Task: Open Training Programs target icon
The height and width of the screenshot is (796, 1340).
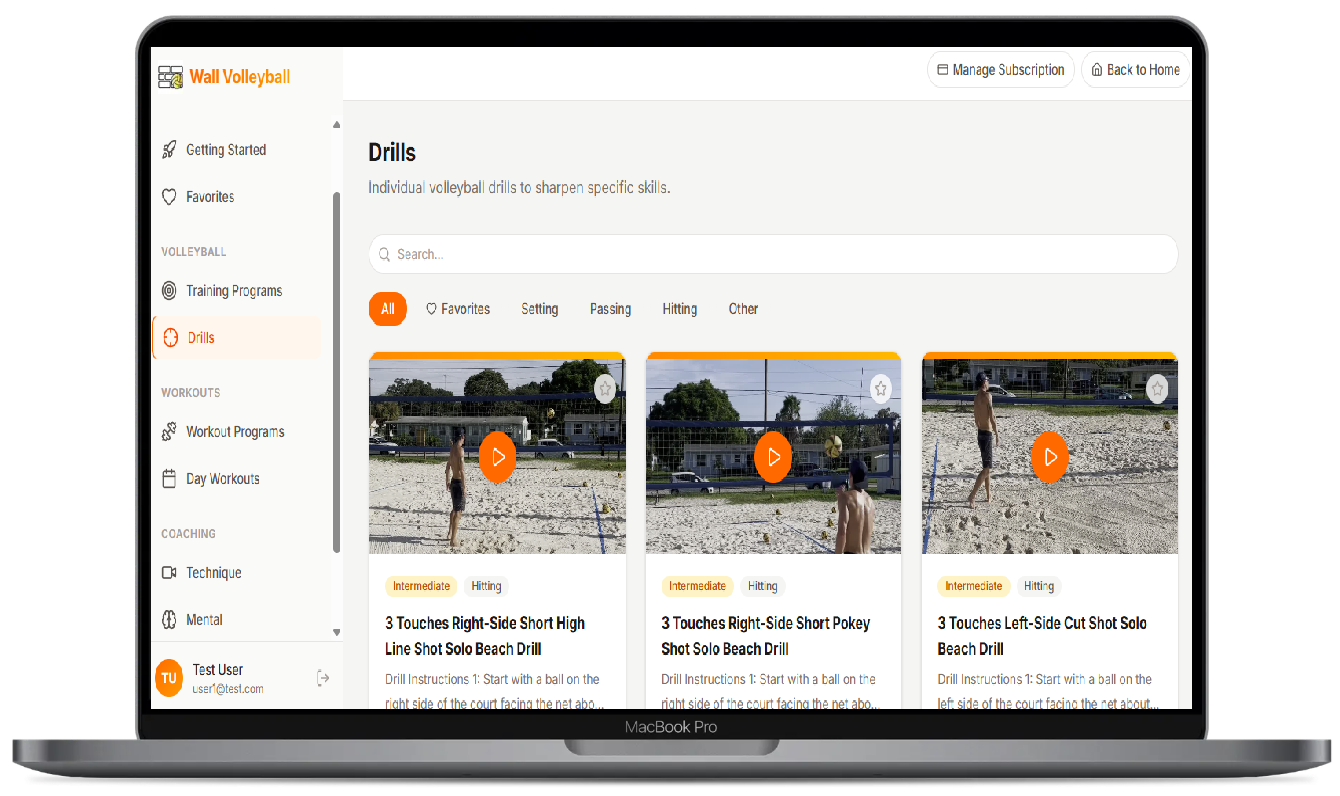Action: point(169,291)
